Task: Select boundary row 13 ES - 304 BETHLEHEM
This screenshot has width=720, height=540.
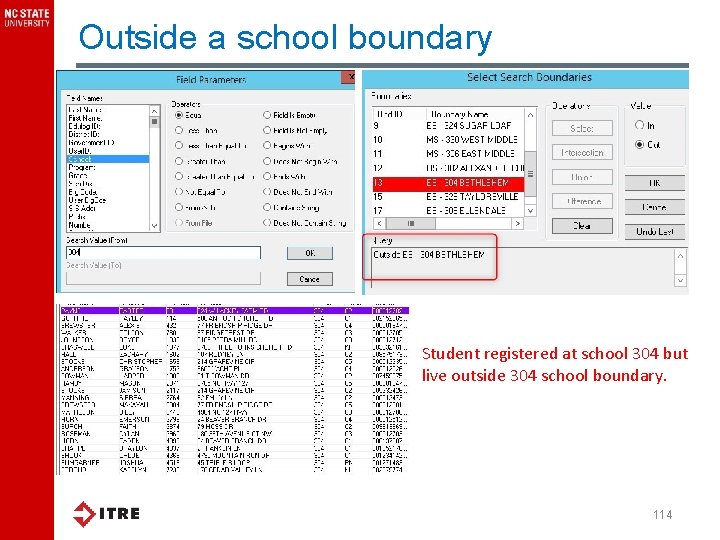Action: point(448,183)
